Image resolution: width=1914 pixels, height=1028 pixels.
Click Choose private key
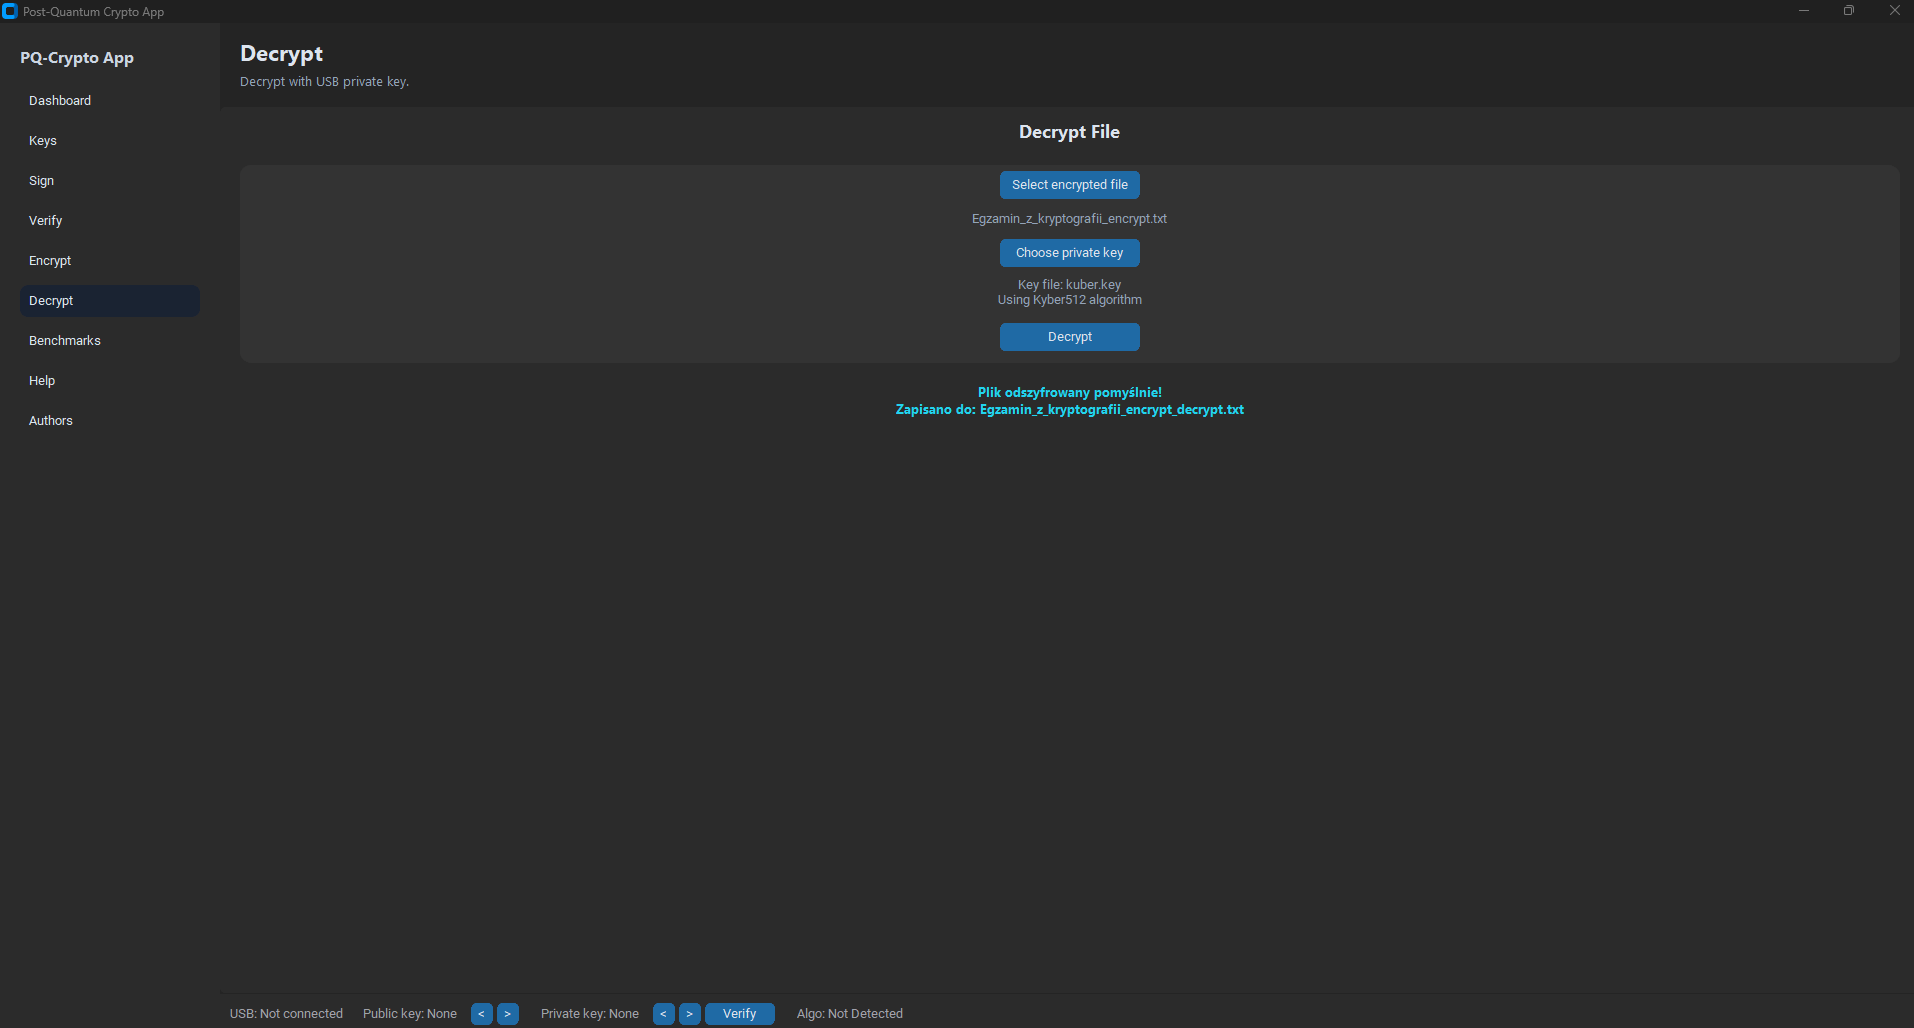point(1069,252)
